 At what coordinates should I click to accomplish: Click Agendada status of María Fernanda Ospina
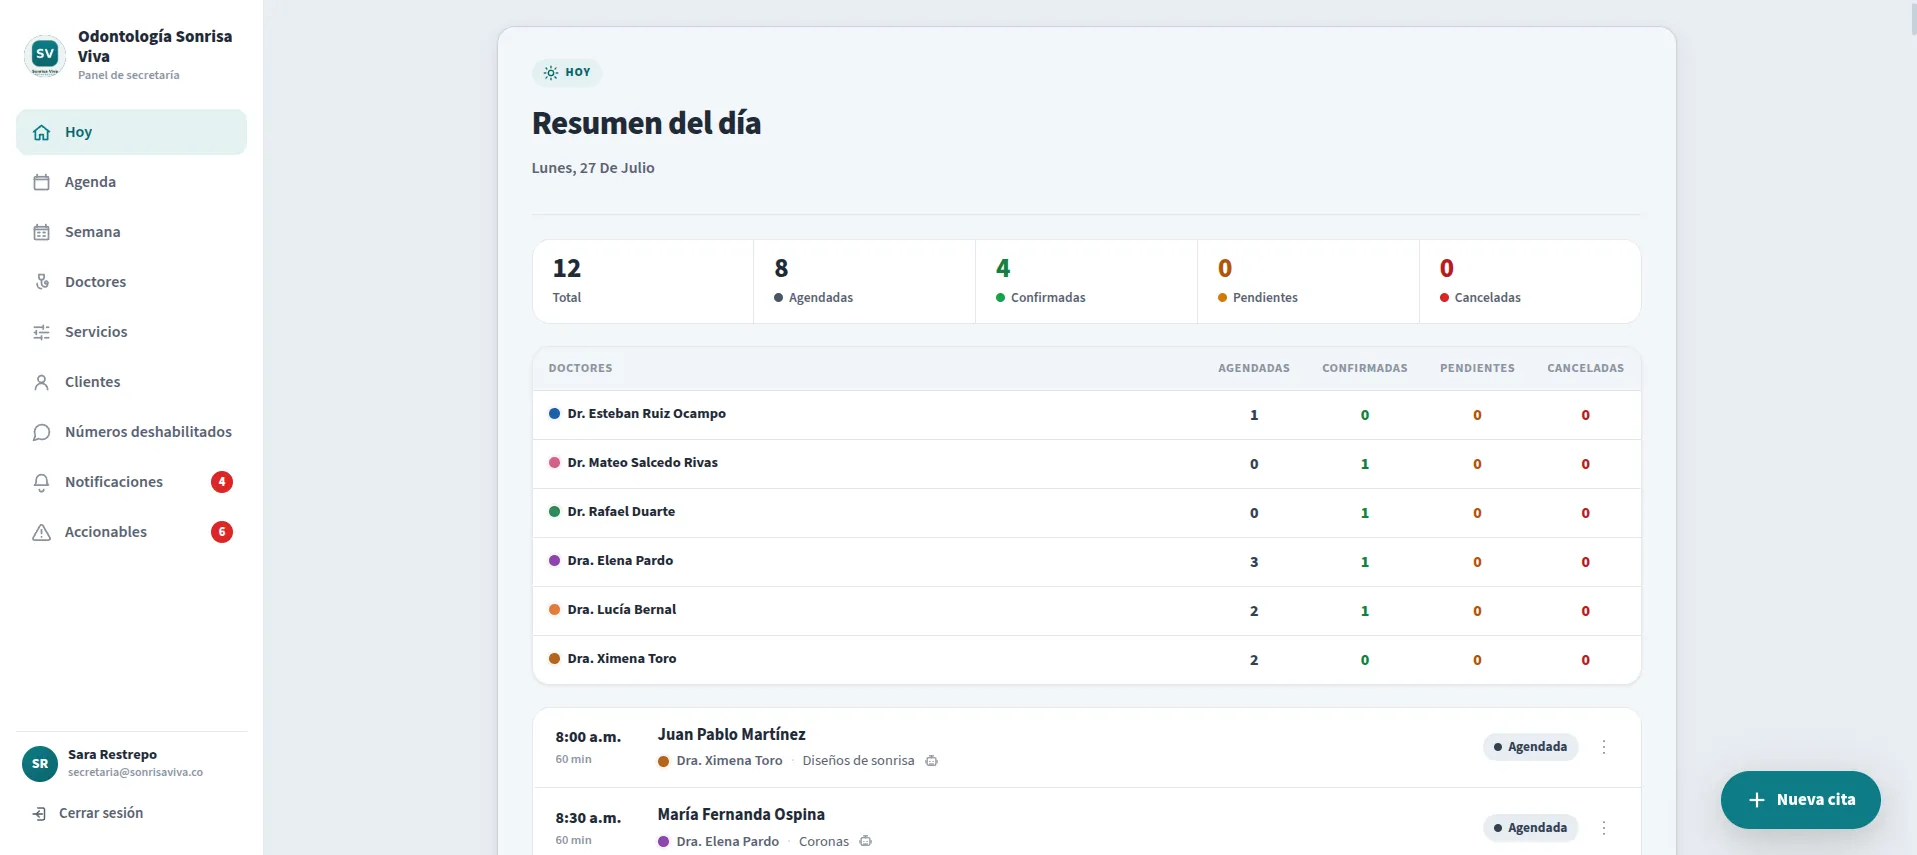tap(1530, 828)
